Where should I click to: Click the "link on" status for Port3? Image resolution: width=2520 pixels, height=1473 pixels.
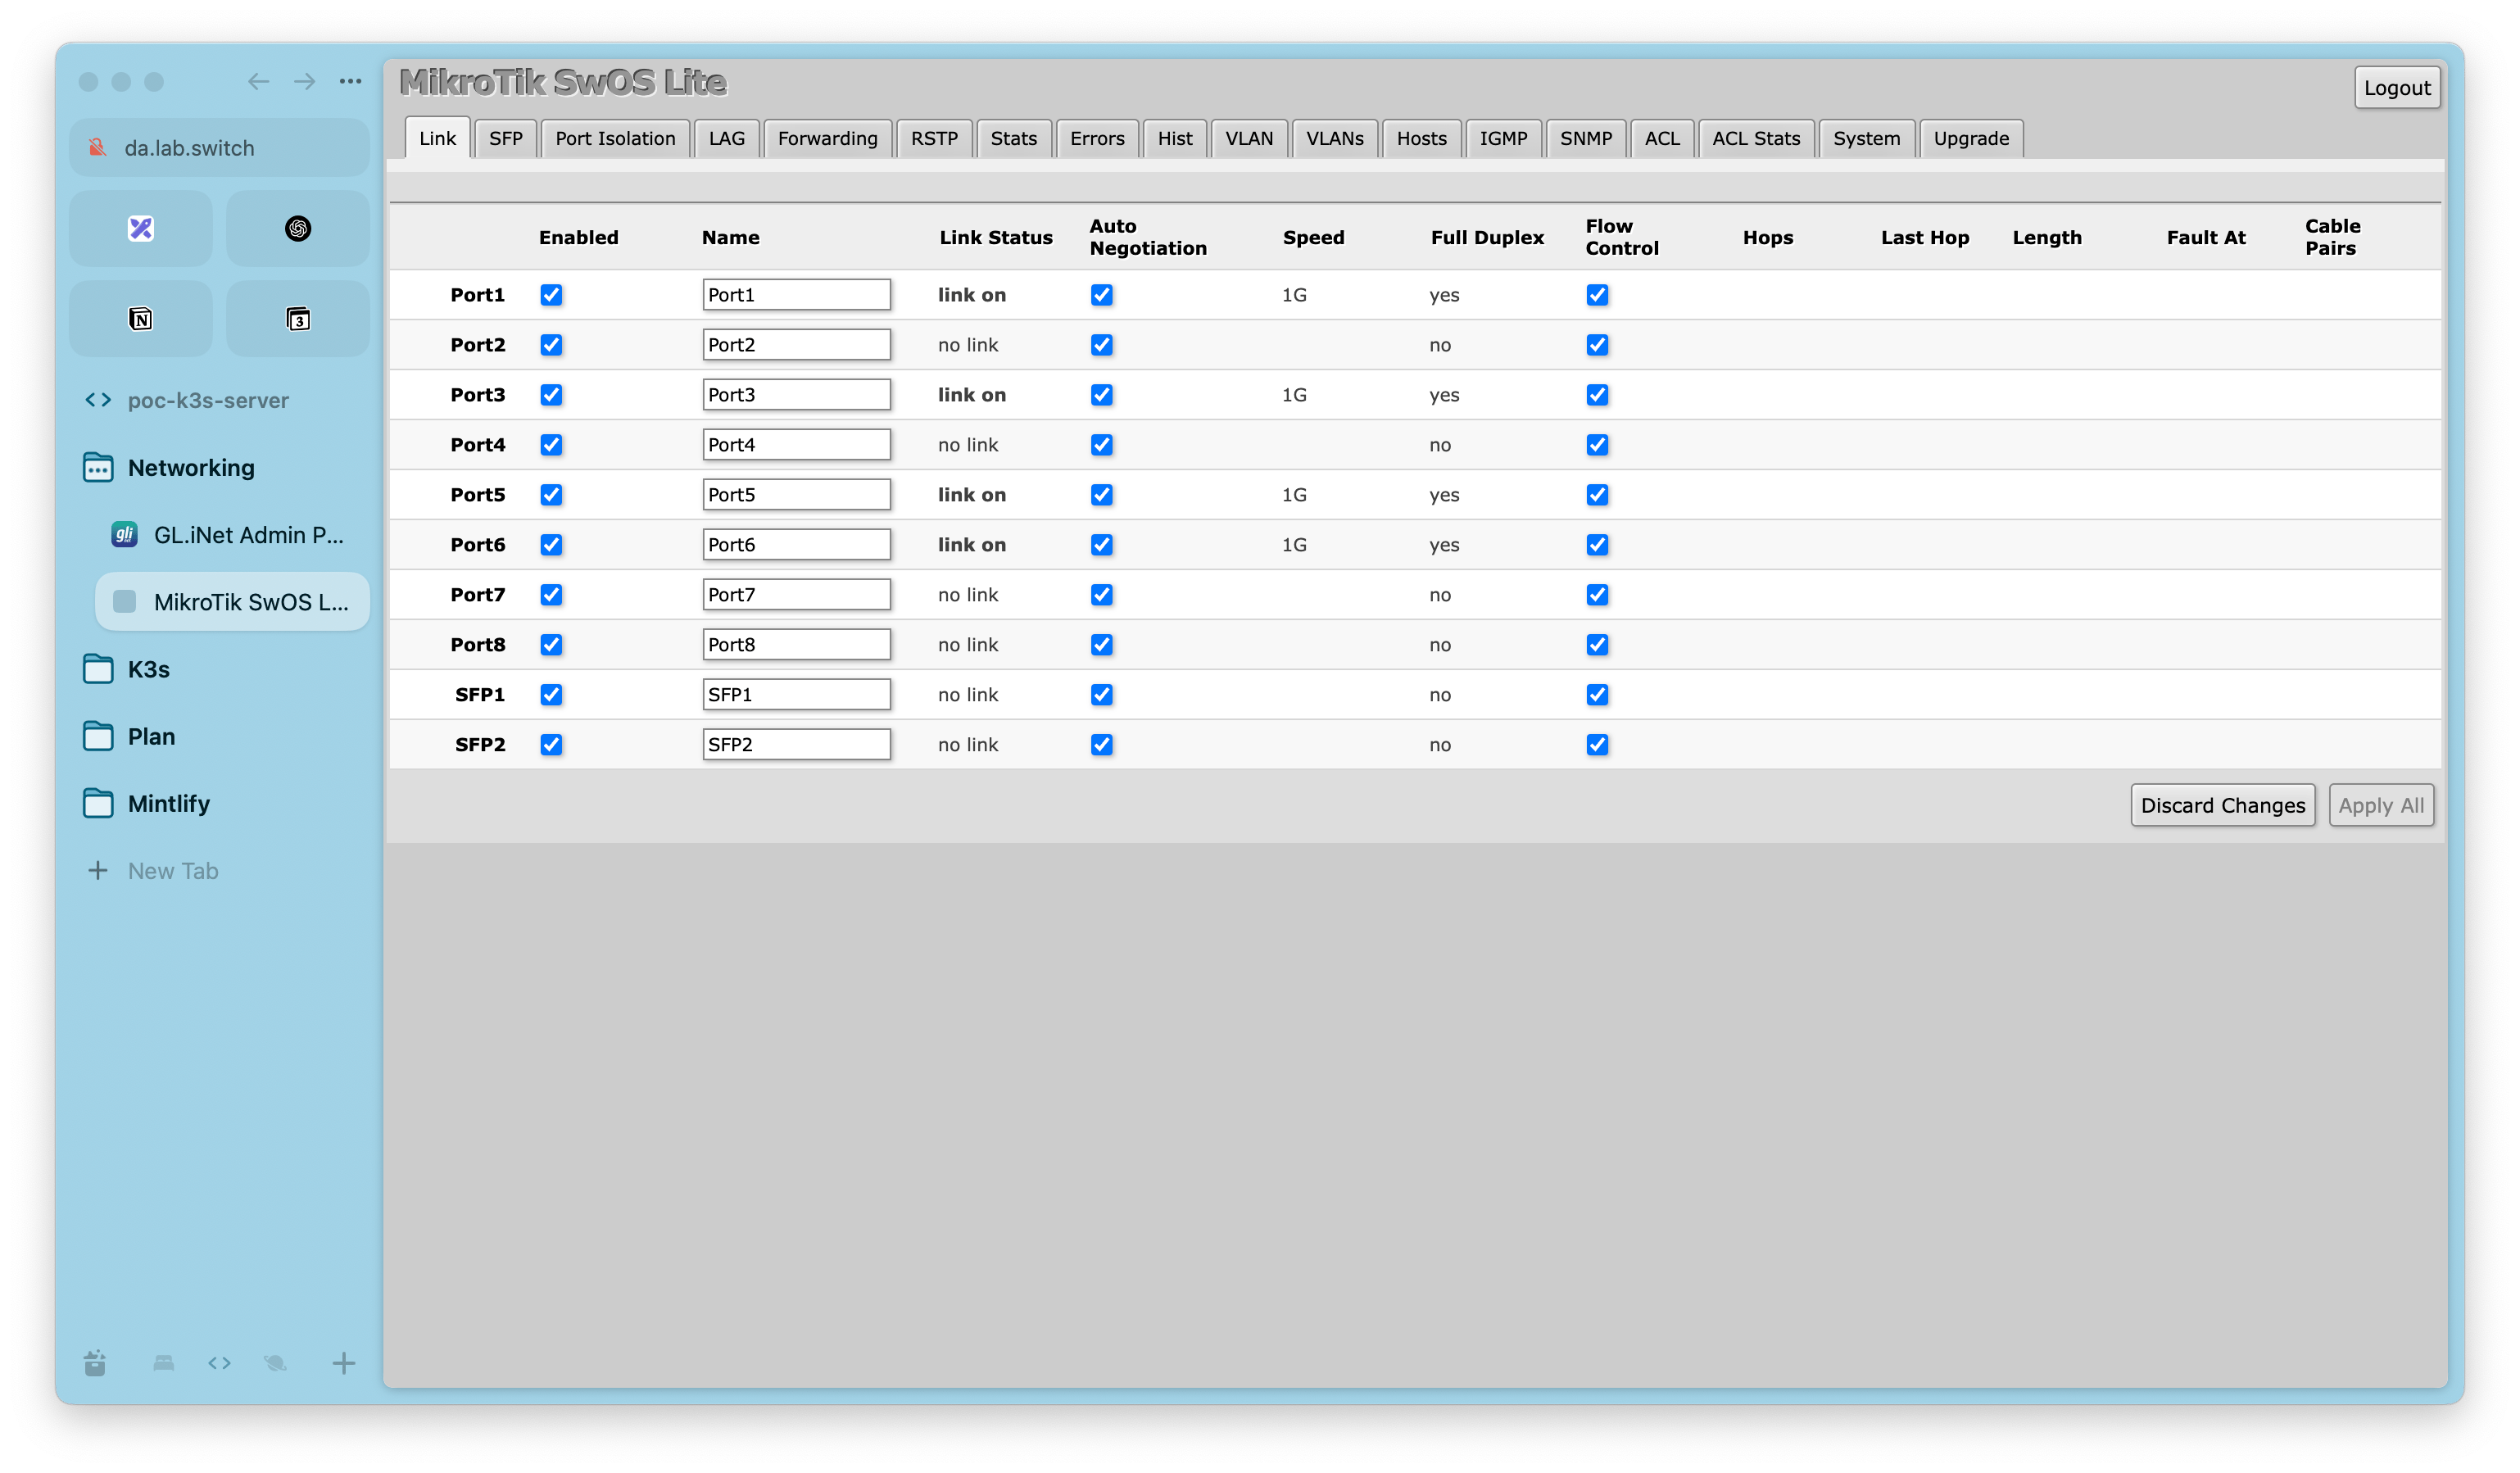point(972,395)
